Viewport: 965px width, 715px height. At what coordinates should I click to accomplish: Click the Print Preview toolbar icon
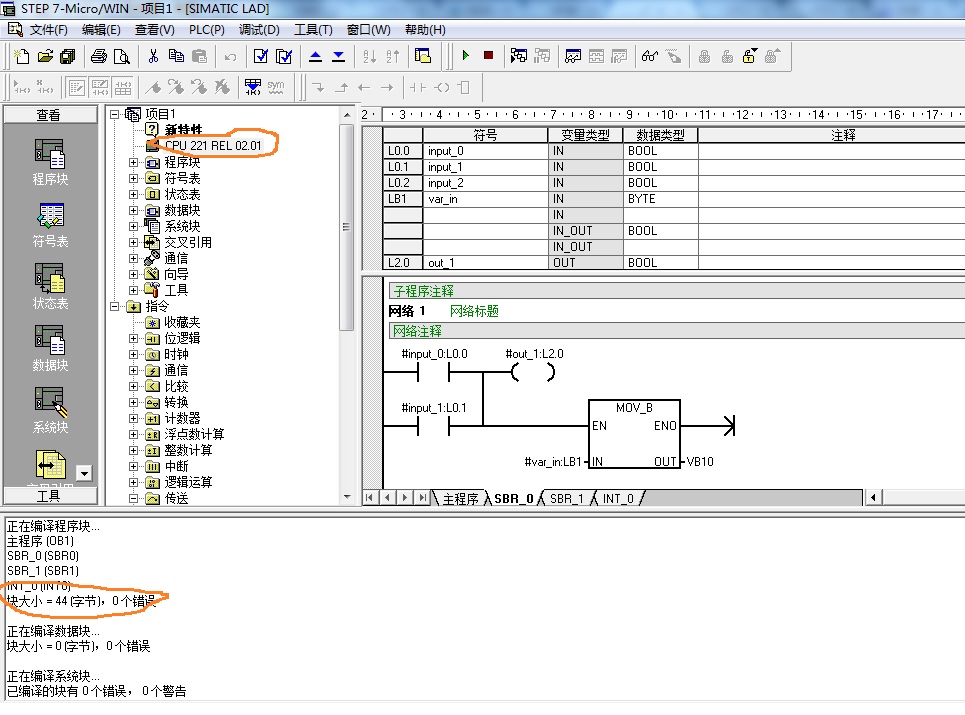pyautogui.click(x=122, y=57)
